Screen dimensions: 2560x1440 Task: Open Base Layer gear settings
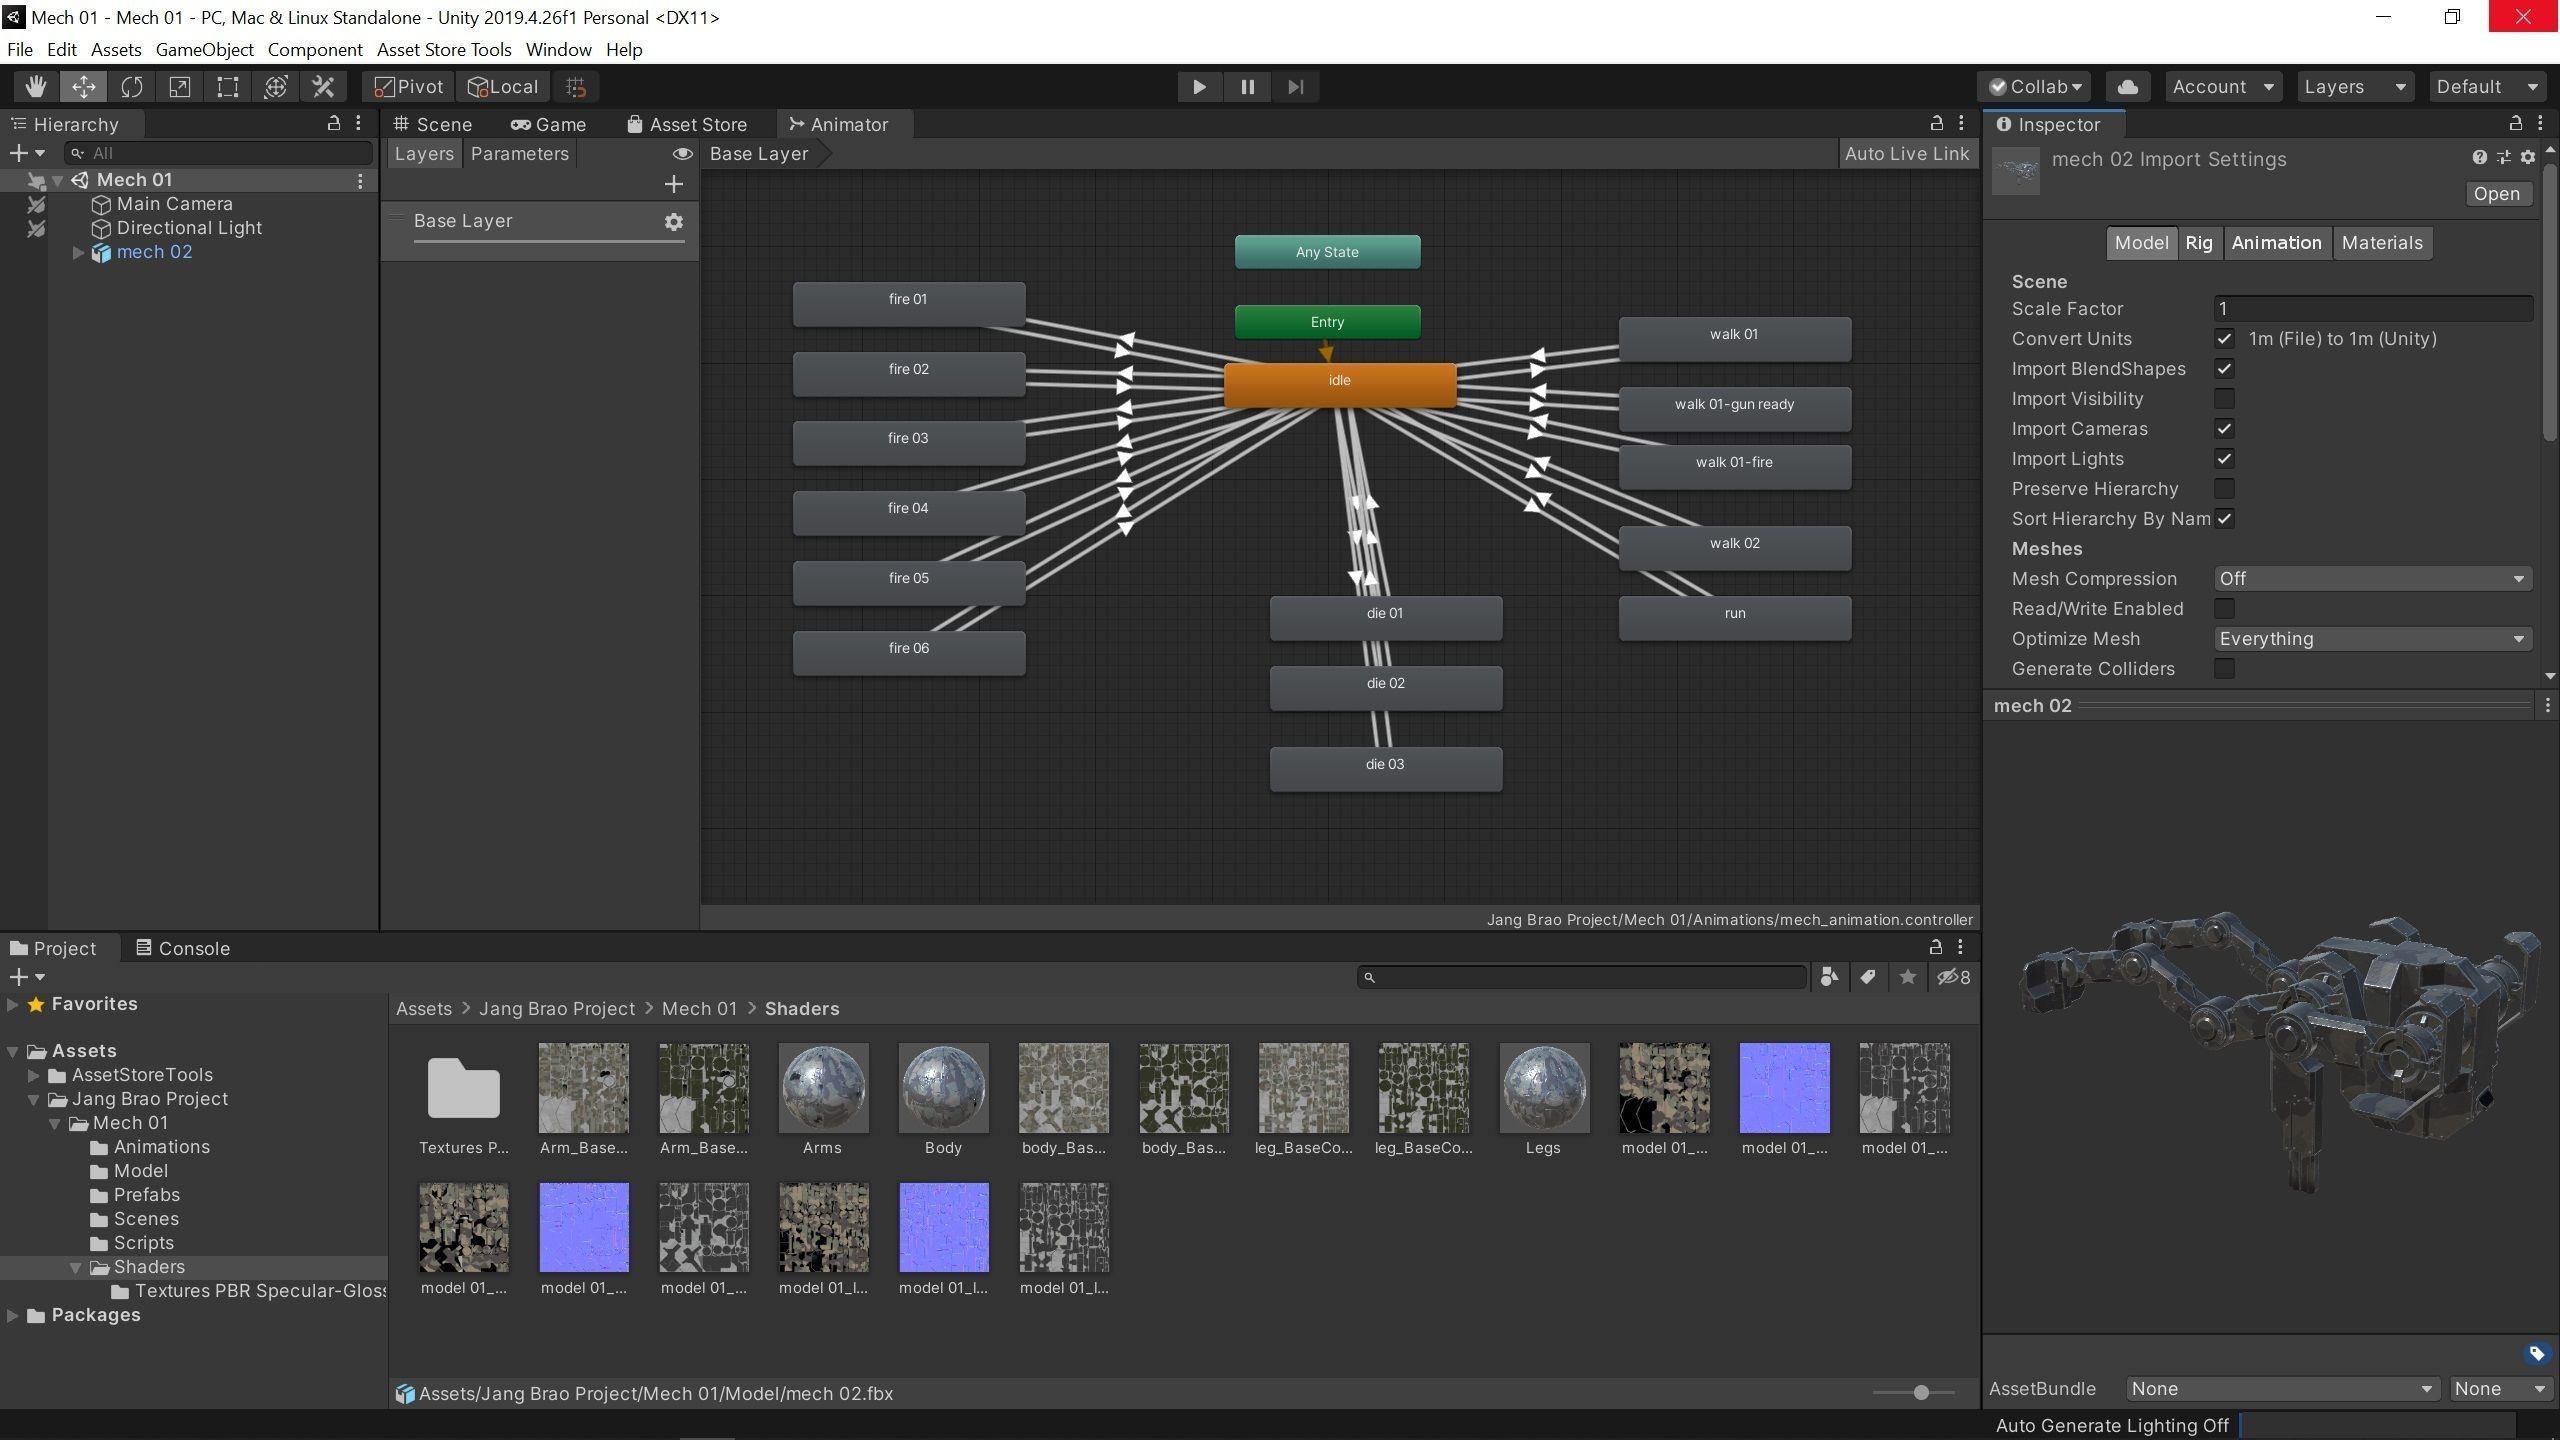pyautogui.click(x=673, y=222)
